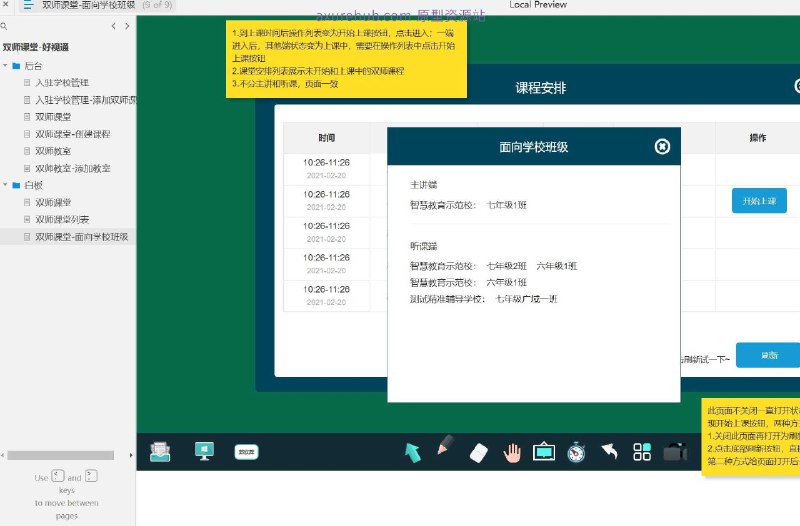Open the stopwatch timer tool
This screenshot has height=526, width=800.
pyautogui.click(x=576, y=453)
